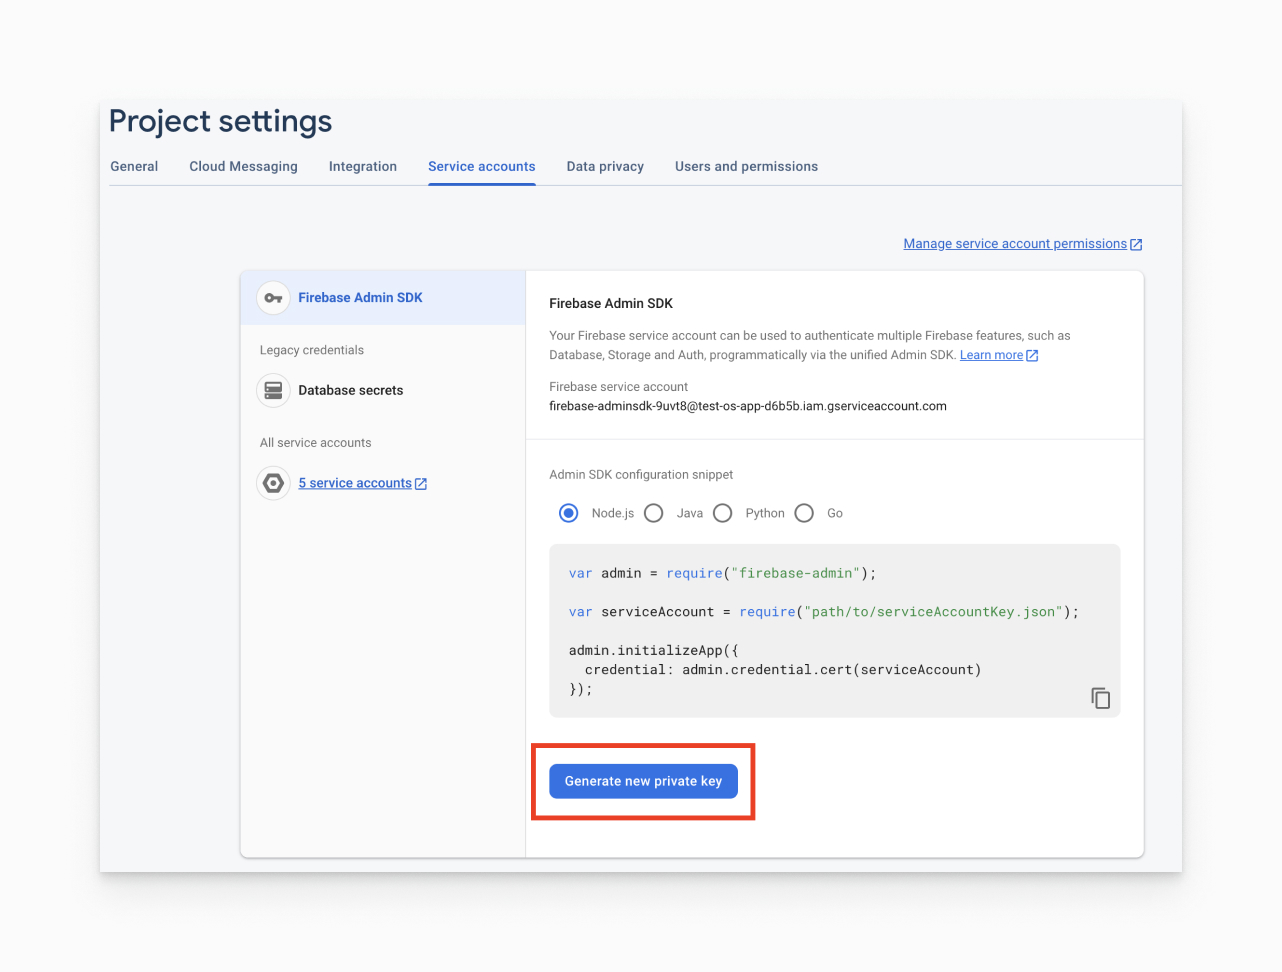Select the Java radio button
Image resolution: width=1282 pixels, height=972 pixels.
pos(654,513)
